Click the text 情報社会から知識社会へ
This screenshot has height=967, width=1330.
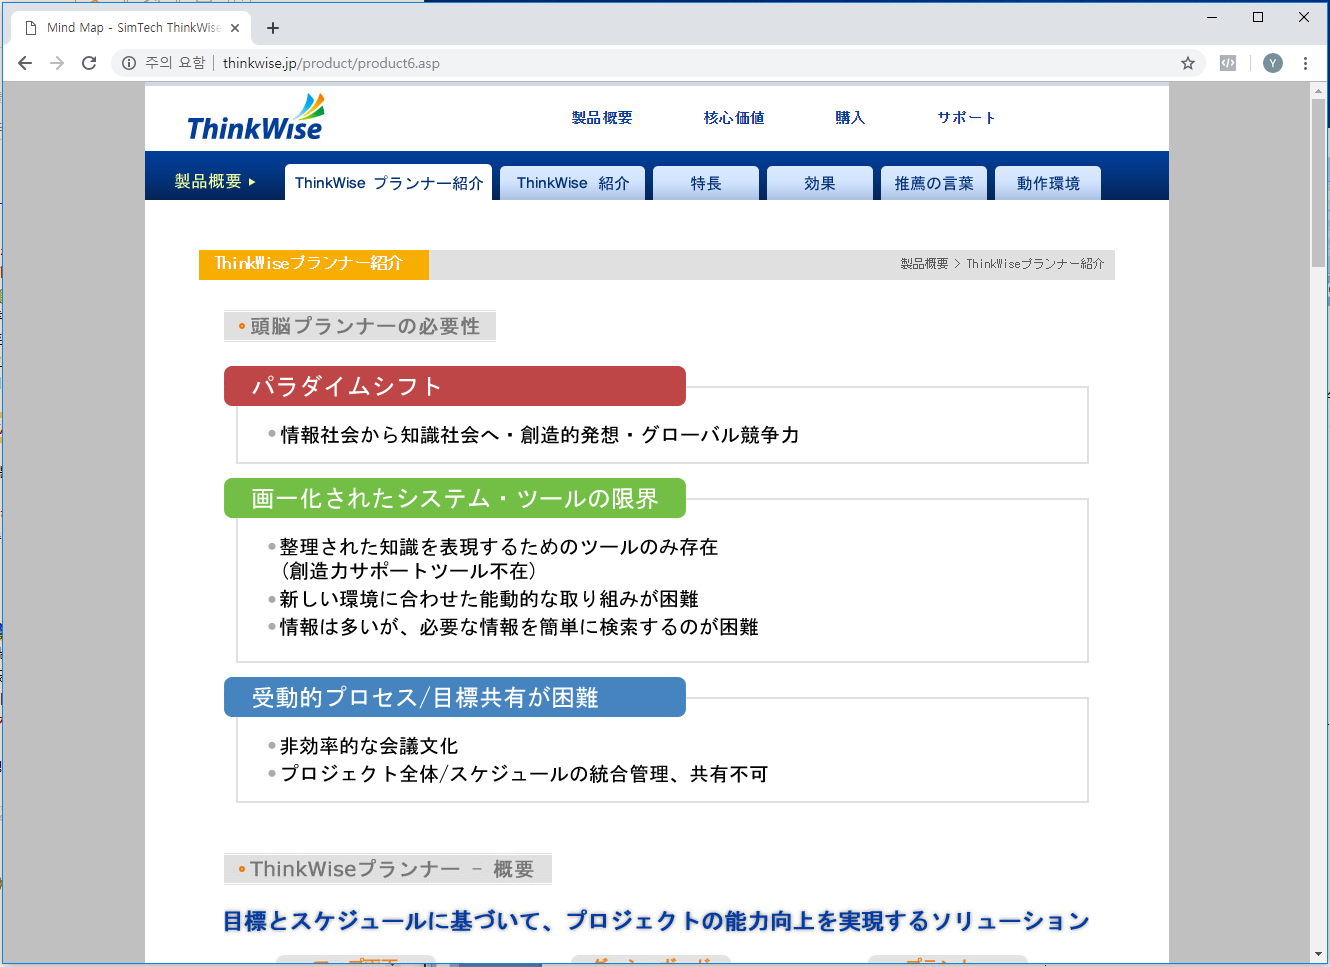click(x=390, y=435)
